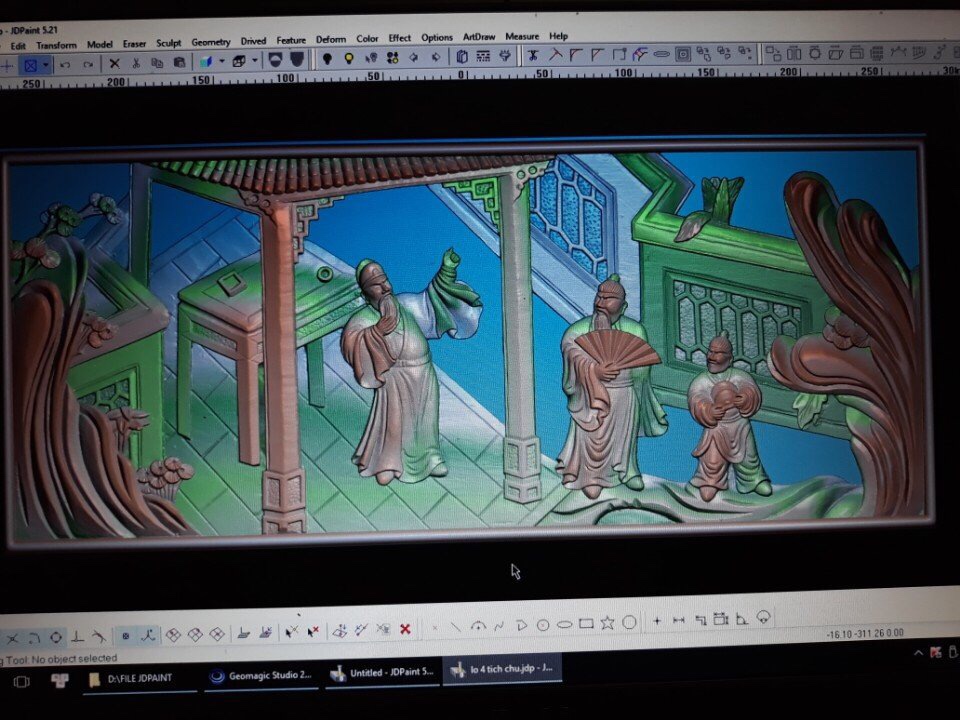960x720 pixels.
Task: Click the Redo arrow icon
Action: pos(88,64)
